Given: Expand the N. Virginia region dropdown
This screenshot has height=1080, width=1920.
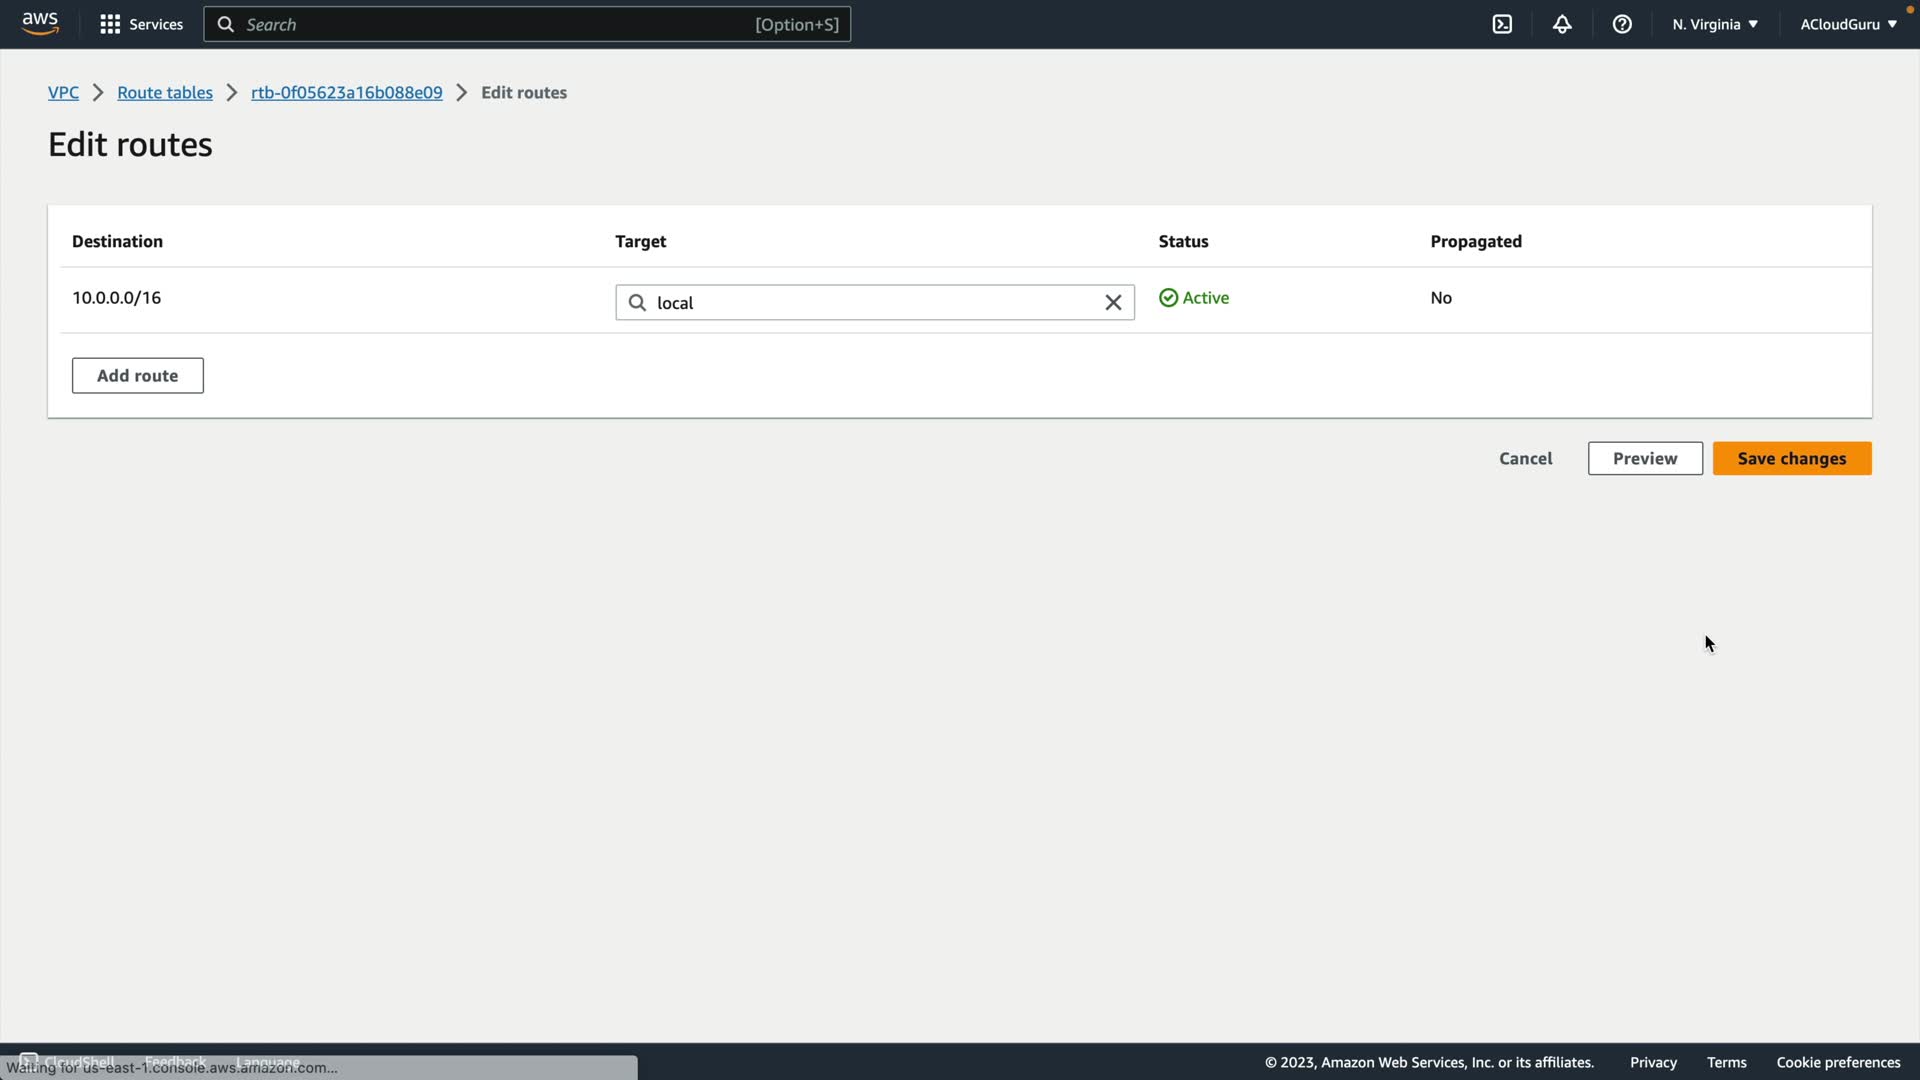Looking at the screenshot, I should [x=1714, y=24].
